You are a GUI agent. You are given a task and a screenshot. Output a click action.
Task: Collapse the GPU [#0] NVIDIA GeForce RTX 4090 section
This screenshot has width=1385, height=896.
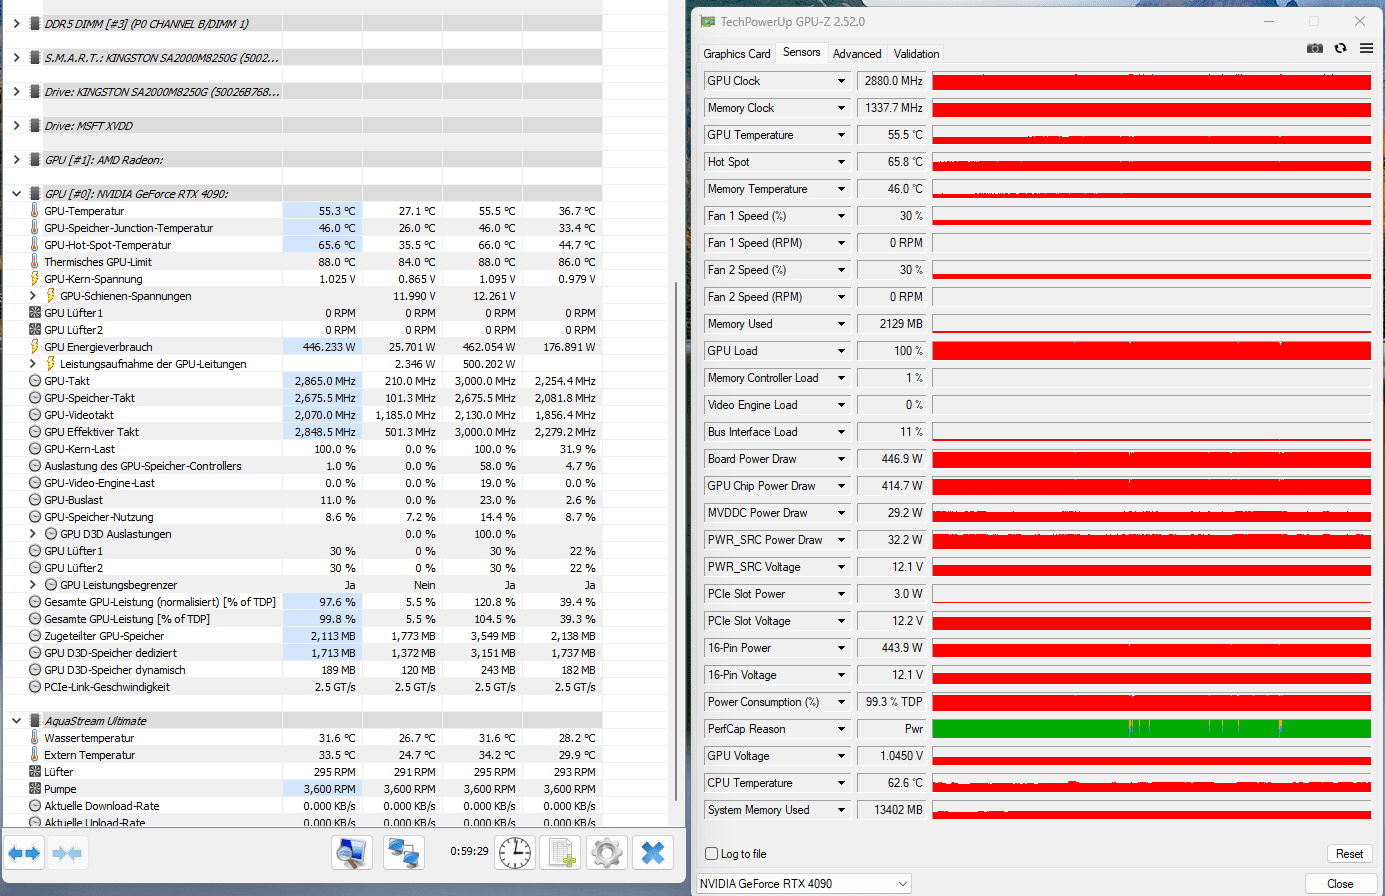point(16,193)
